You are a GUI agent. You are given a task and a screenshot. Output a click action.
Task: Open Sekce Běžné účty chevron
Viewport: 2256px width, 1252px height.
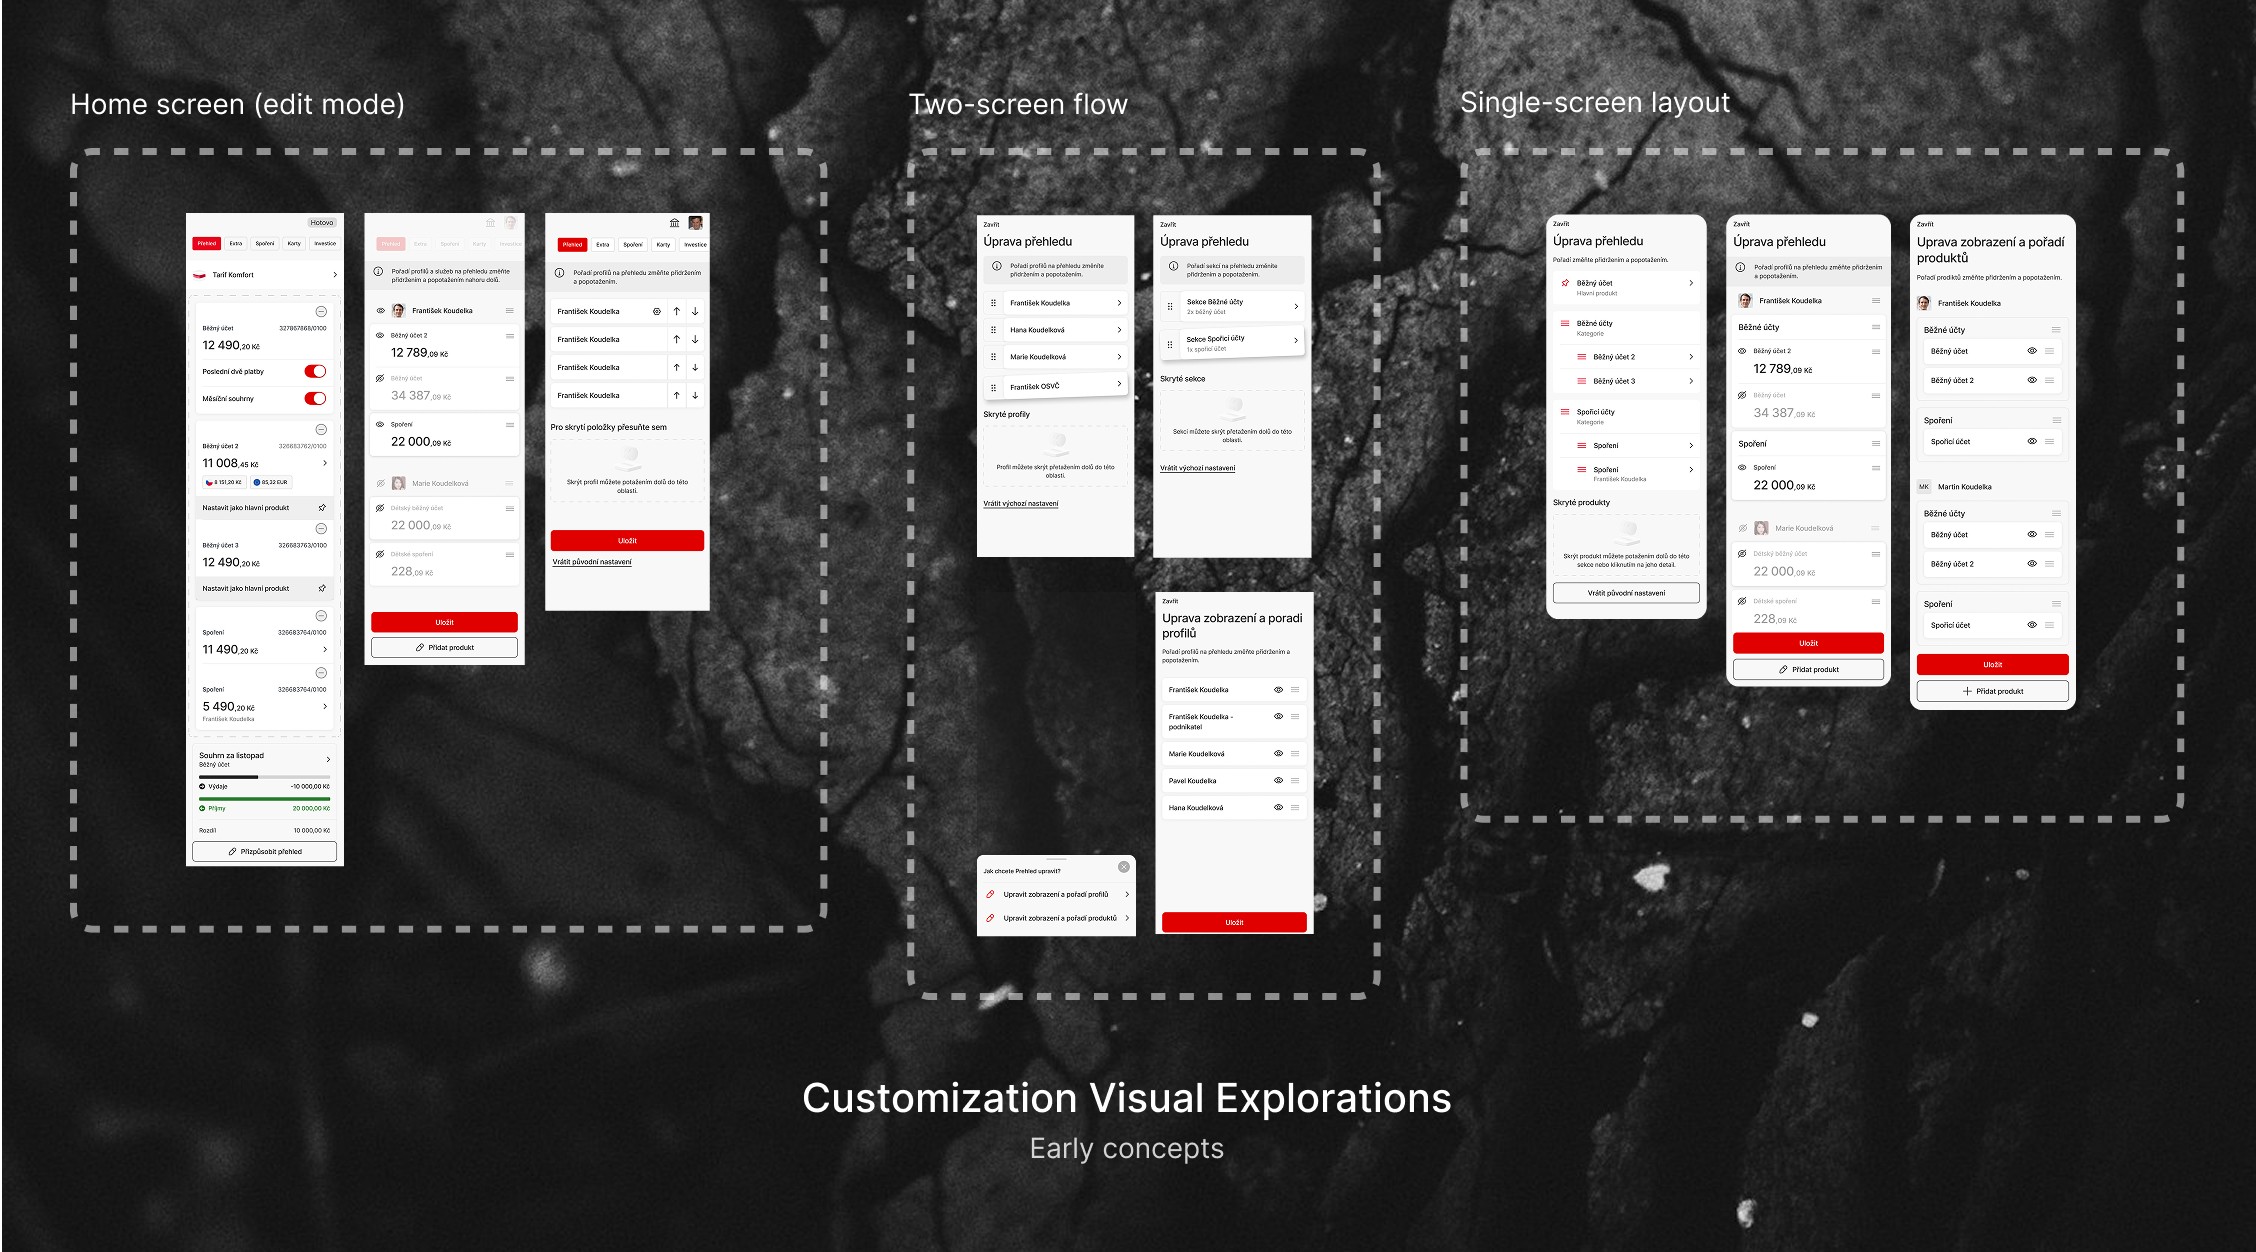coord(1296,306)
